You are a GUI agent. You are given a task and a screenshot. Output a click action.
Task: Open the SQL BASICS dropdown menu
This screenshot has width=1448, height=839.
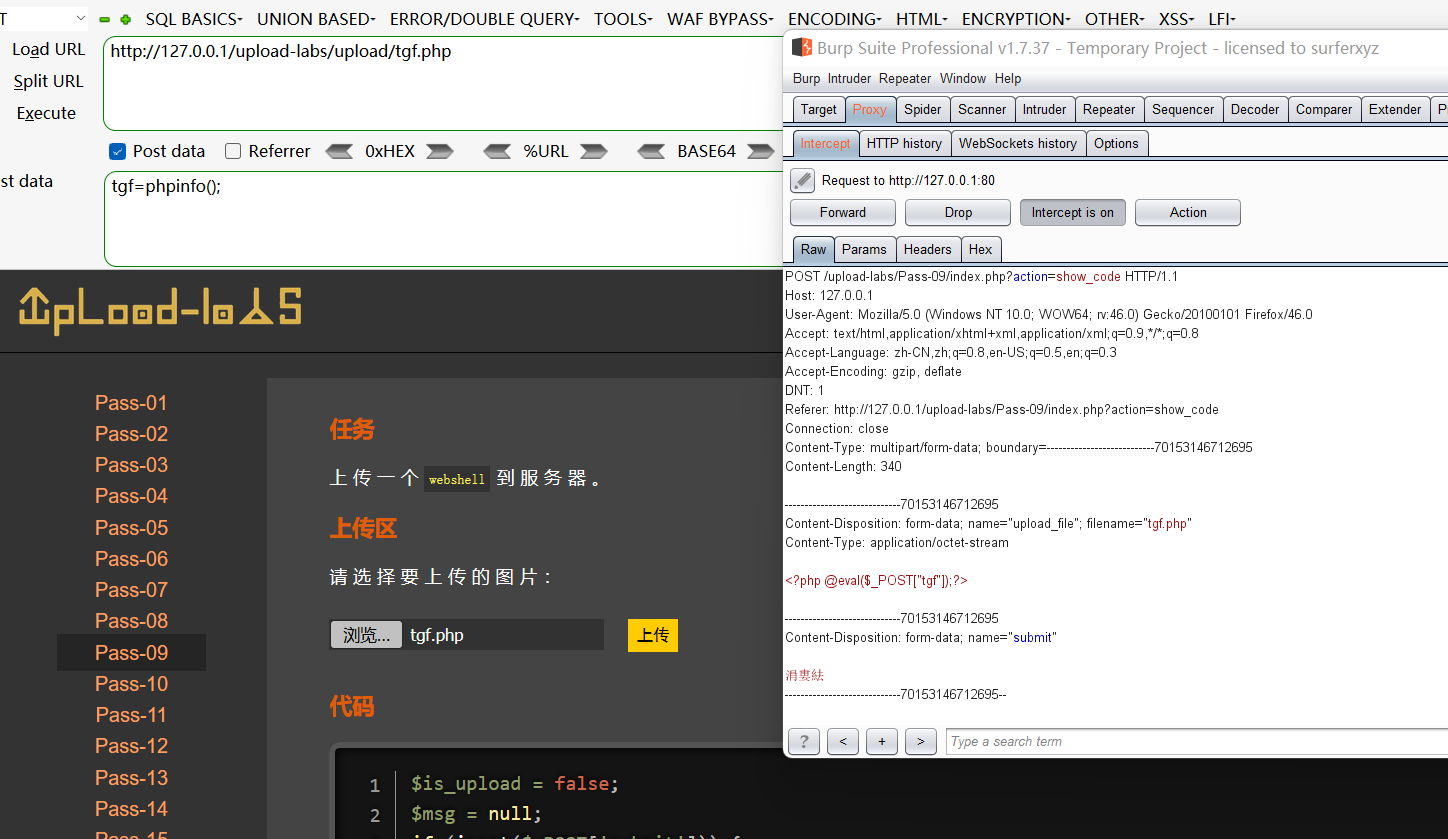coord(194,19)
